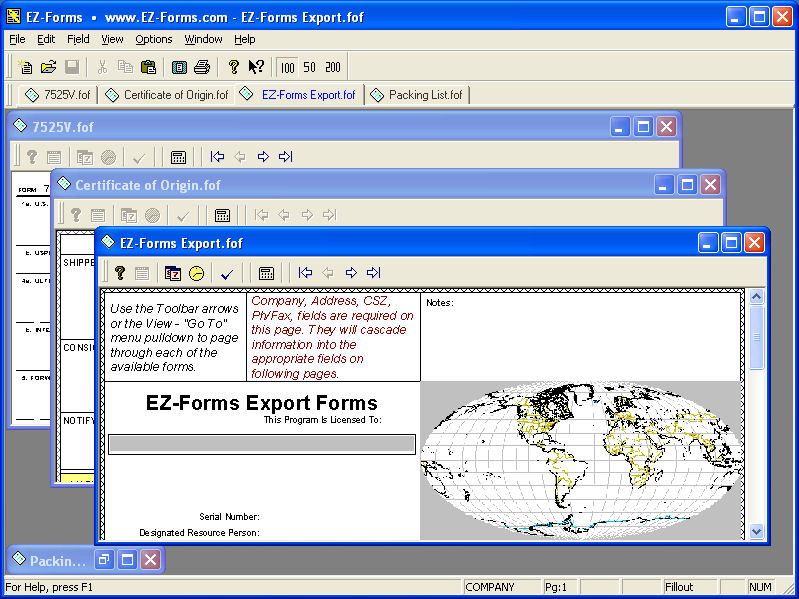799x599 pixels.
Task: Click the Paste clipboard icon
Action: coord(148,67)
